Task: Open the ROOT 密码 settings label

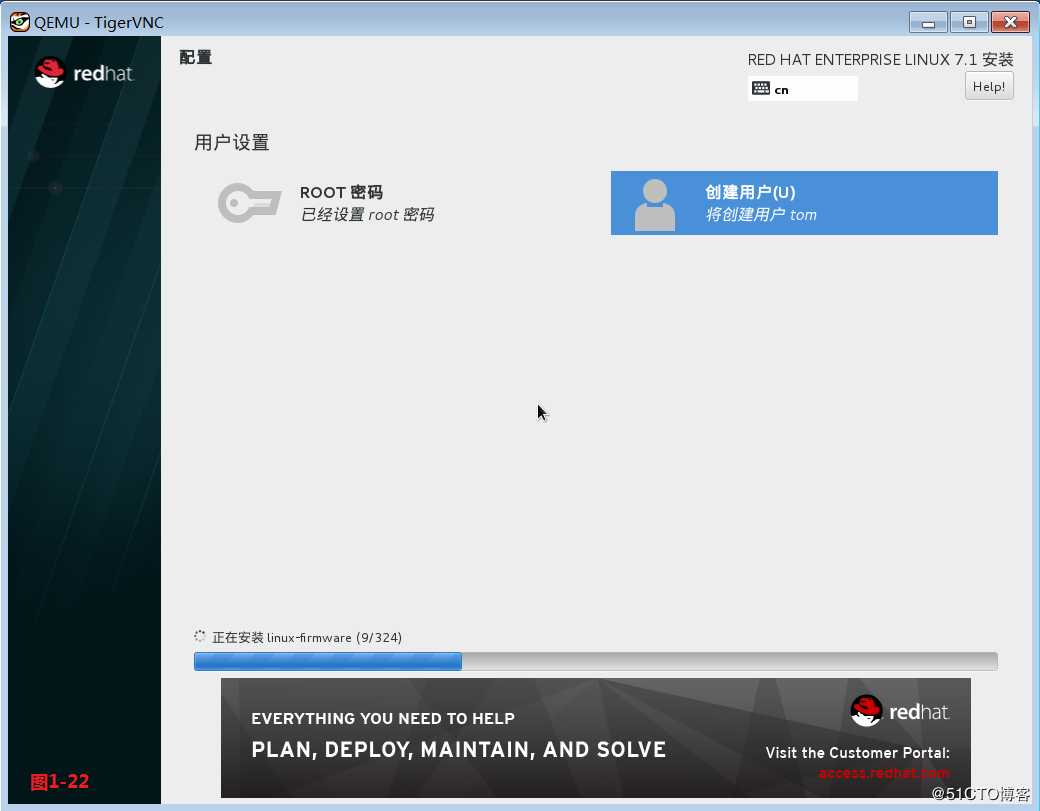Action: click(341, 192)
